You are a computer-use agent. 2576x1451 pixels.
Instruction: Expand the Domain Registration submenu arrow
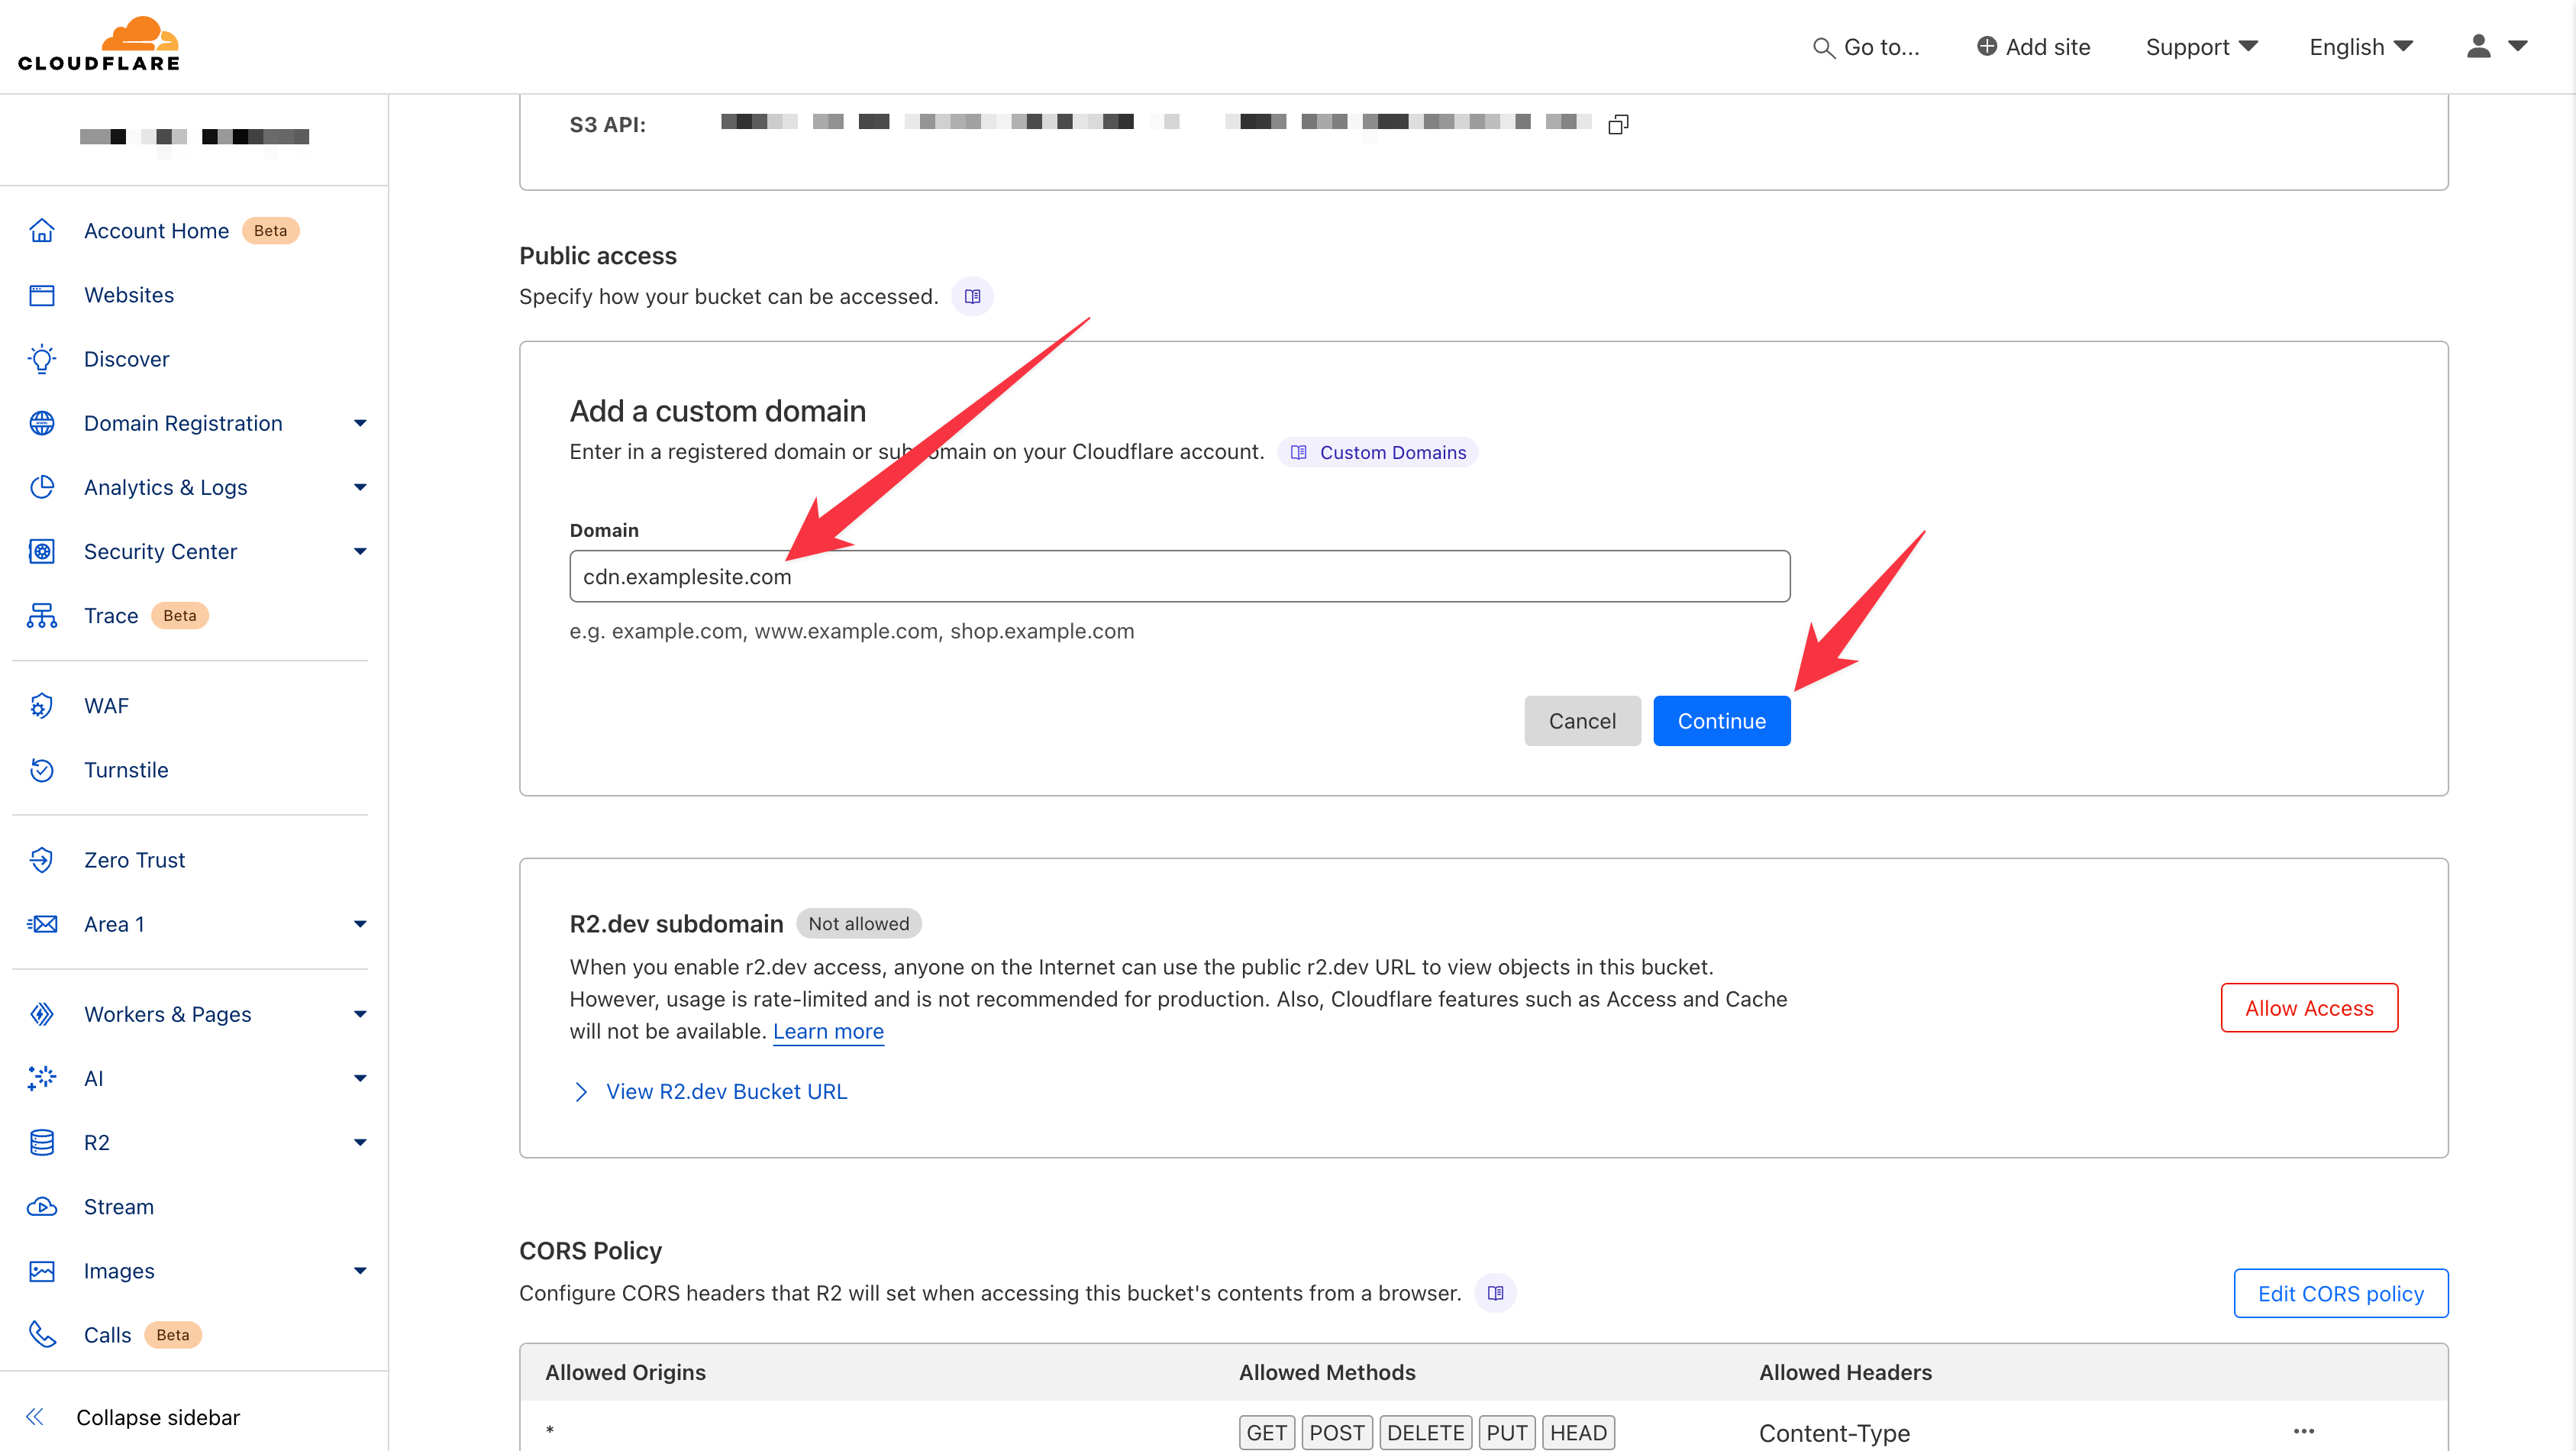360,423
